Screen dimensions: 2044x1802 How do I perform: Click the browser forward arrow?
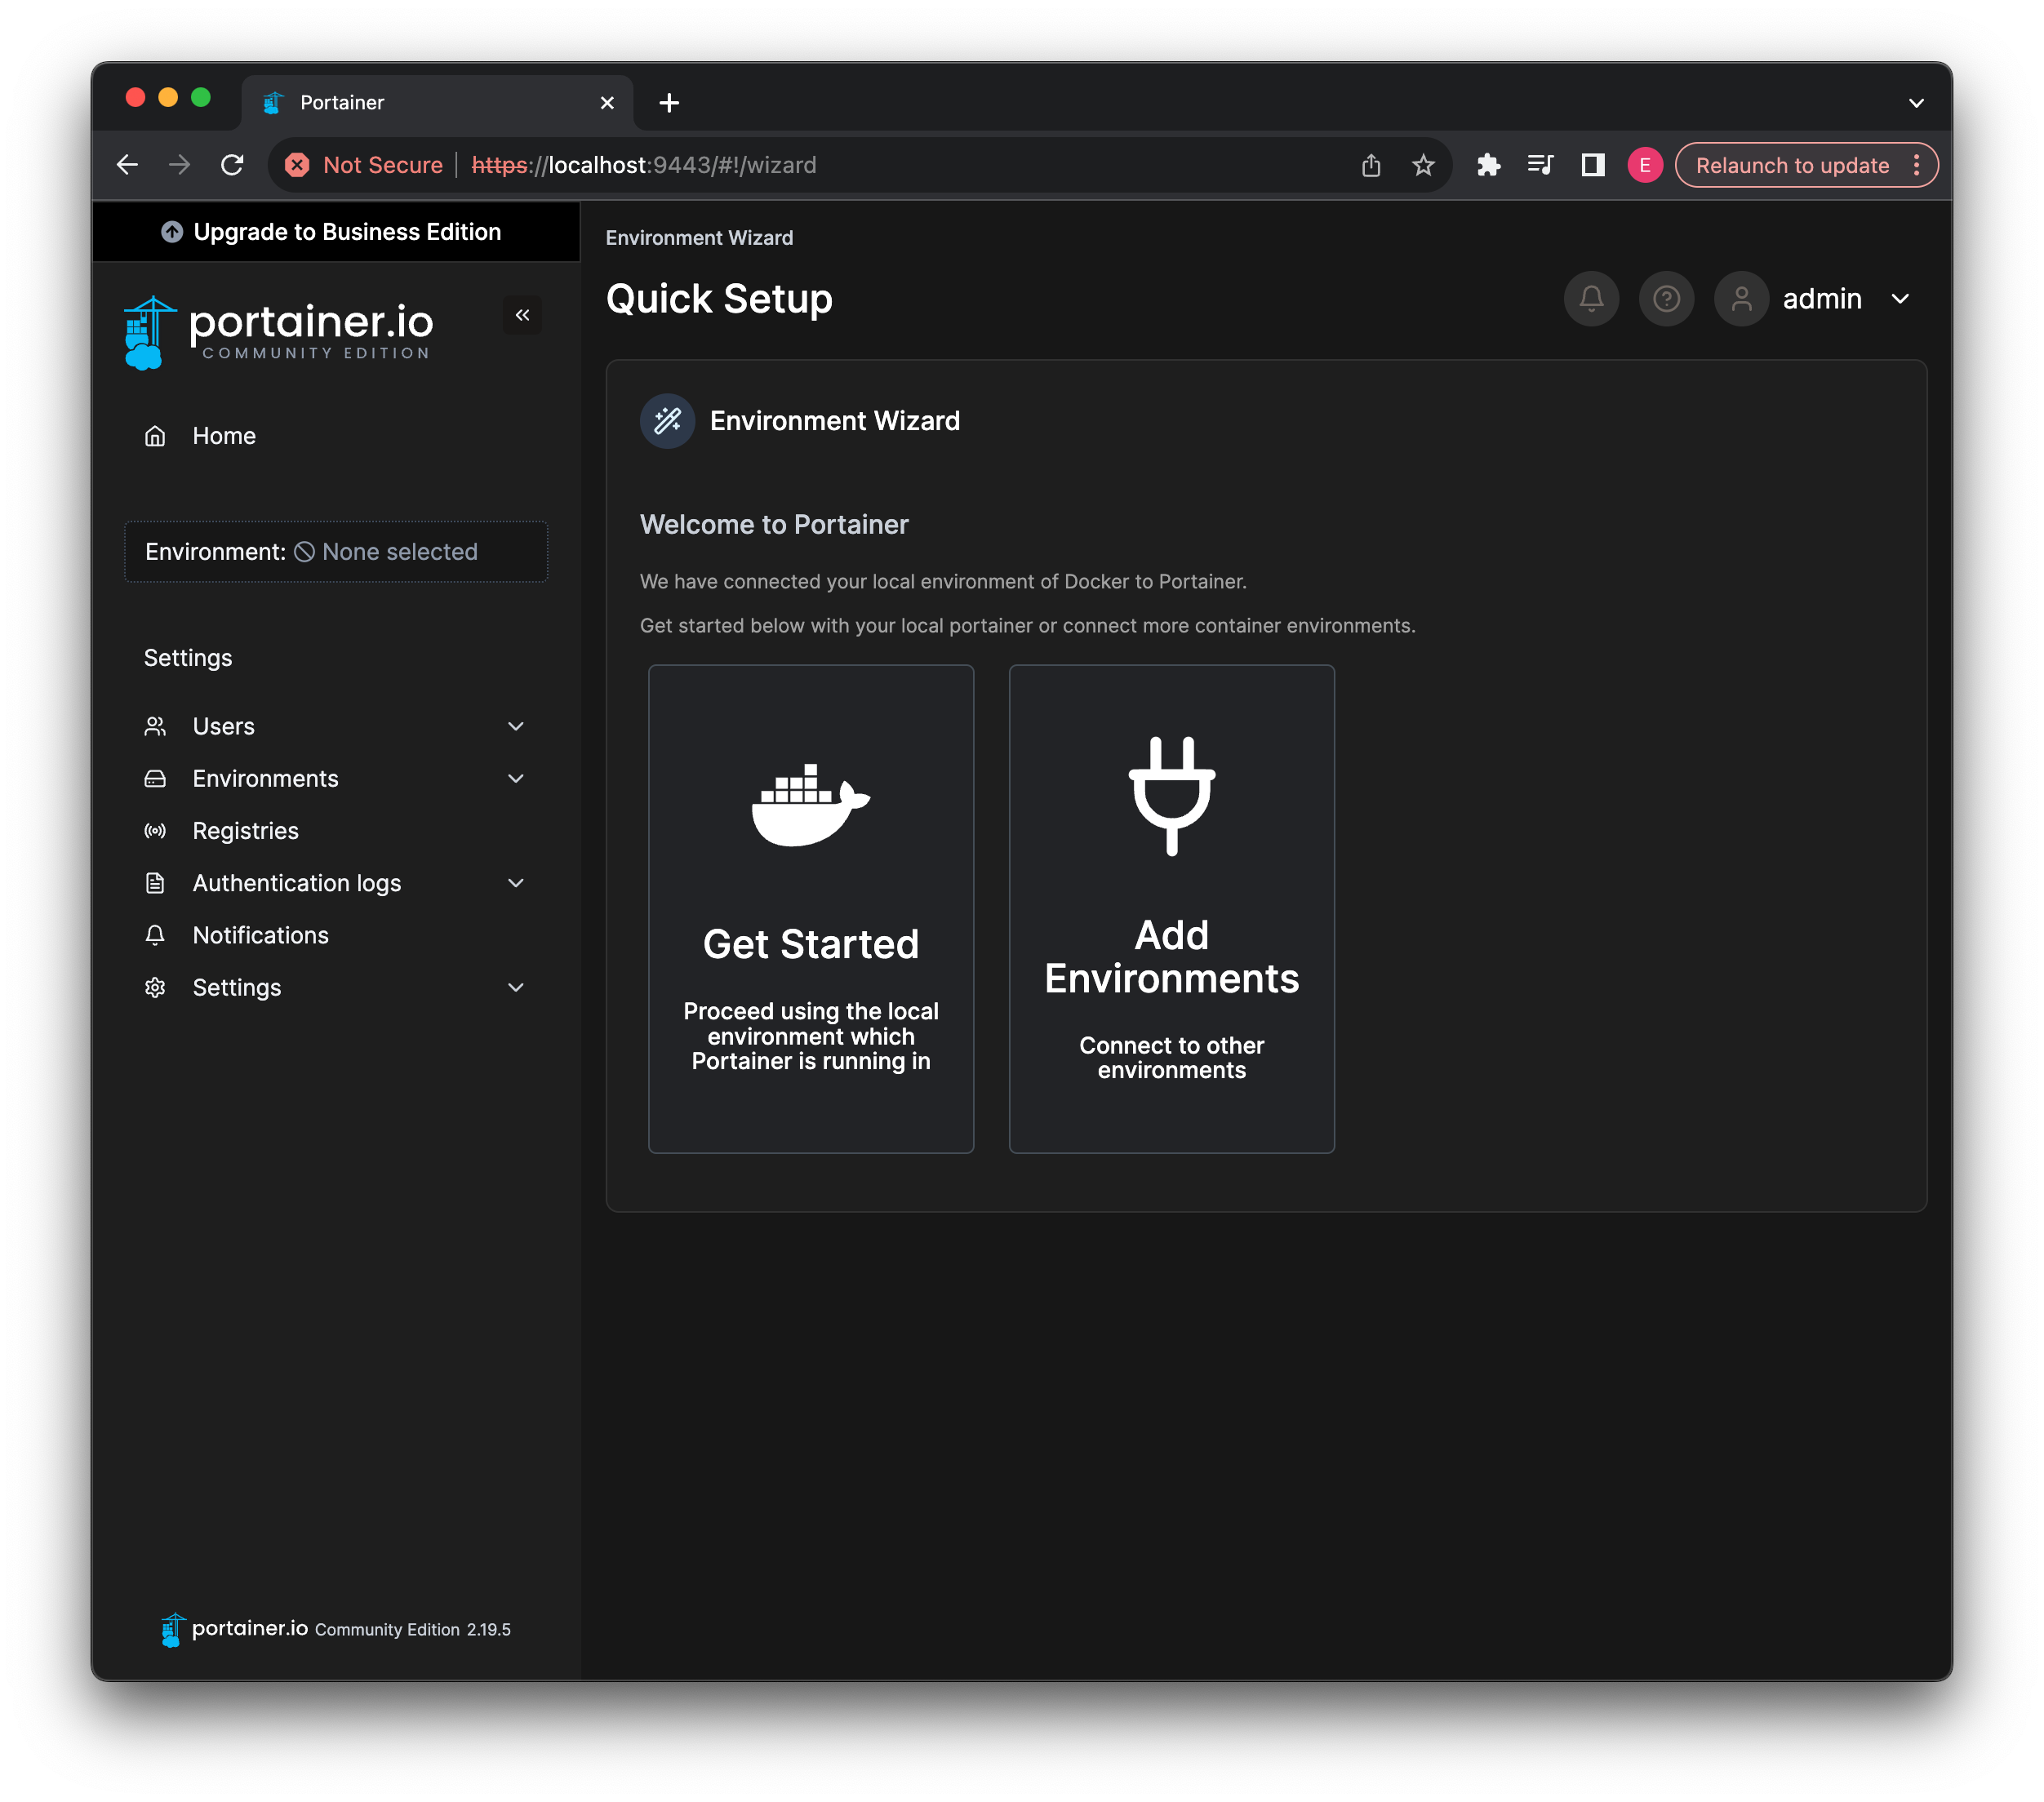179,165
